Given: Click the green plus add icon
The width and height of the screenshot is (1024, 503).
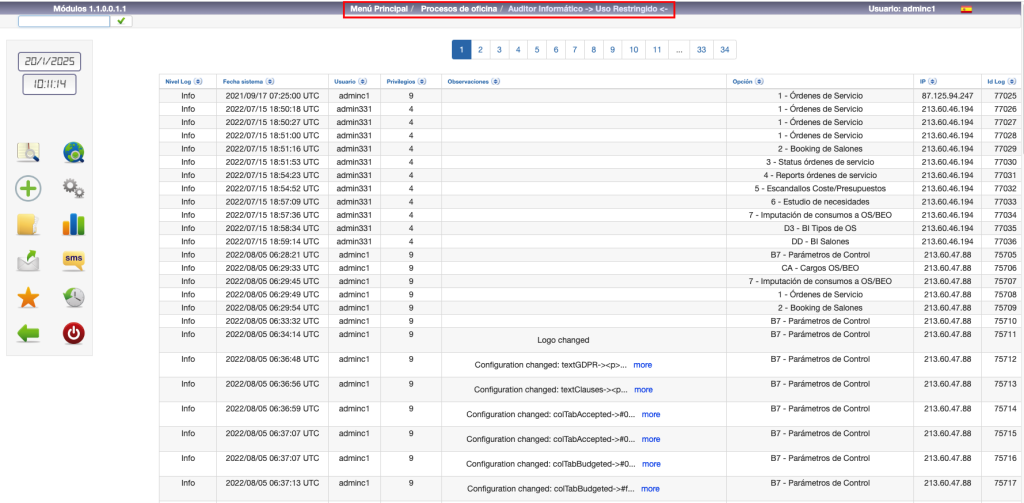Looking at the screenshot, I should click(x=28, y=188).
